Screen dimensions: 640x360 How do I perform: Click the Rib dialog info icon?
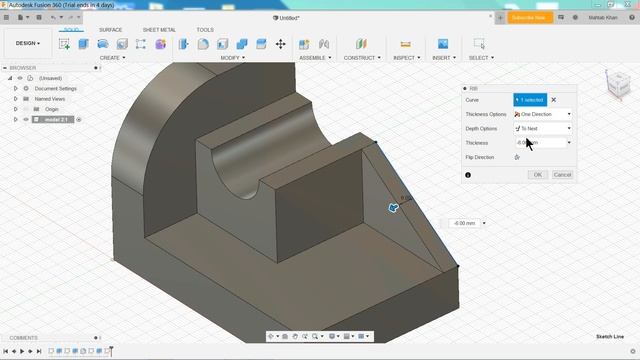click(468, 175)
